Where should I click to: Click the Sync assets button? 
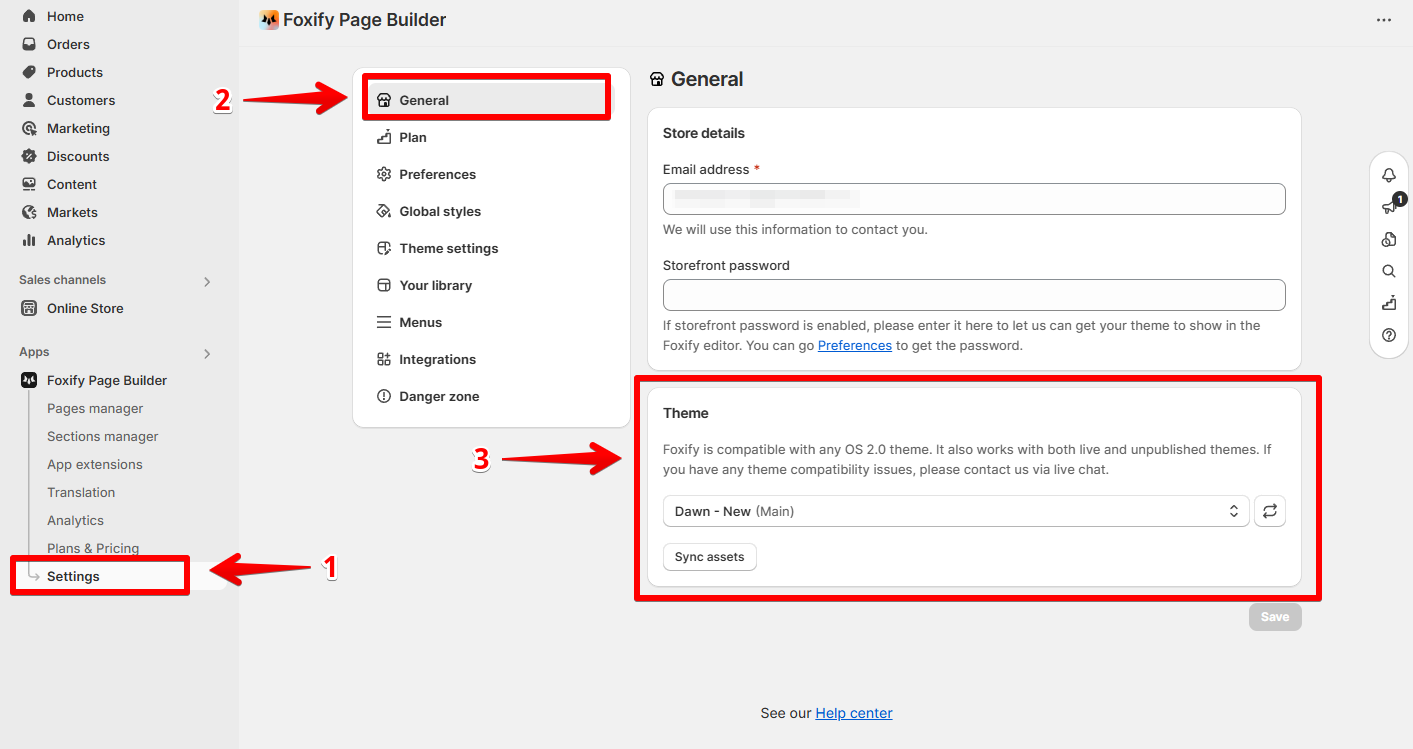point(710,557)
